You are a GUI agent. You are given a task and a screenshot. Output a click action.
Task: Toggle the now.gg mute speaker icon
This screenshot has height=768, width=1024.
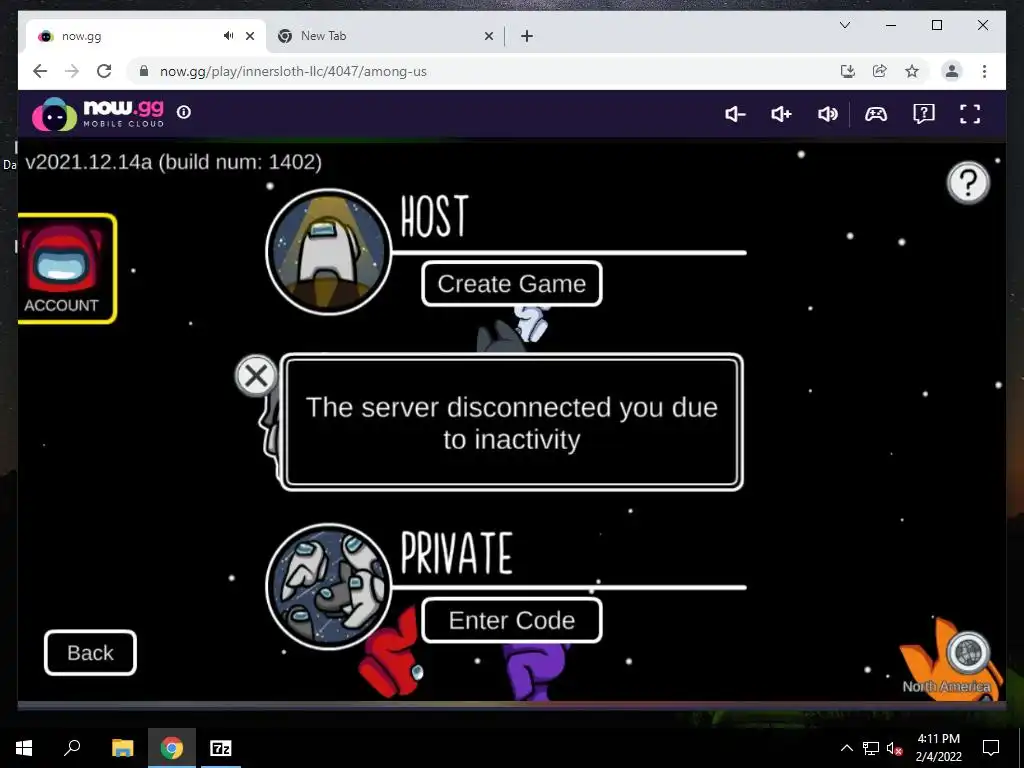point(827,114)
